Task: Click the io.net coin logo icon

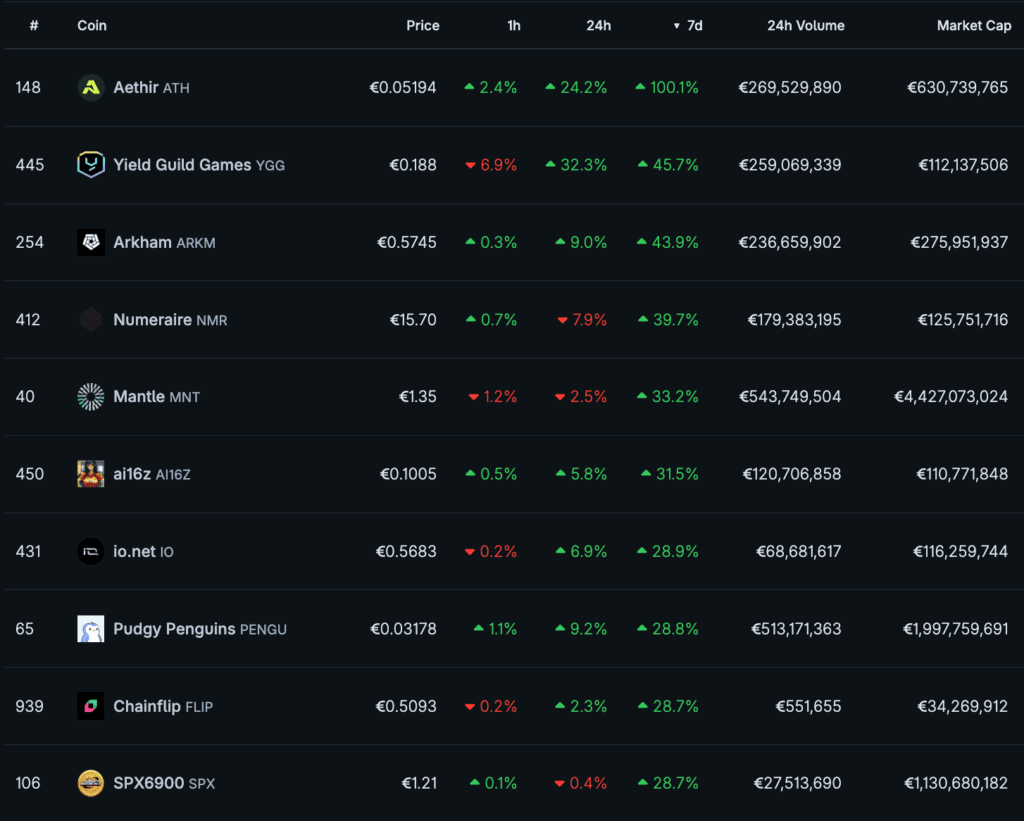Action: [x=91, y=551]
